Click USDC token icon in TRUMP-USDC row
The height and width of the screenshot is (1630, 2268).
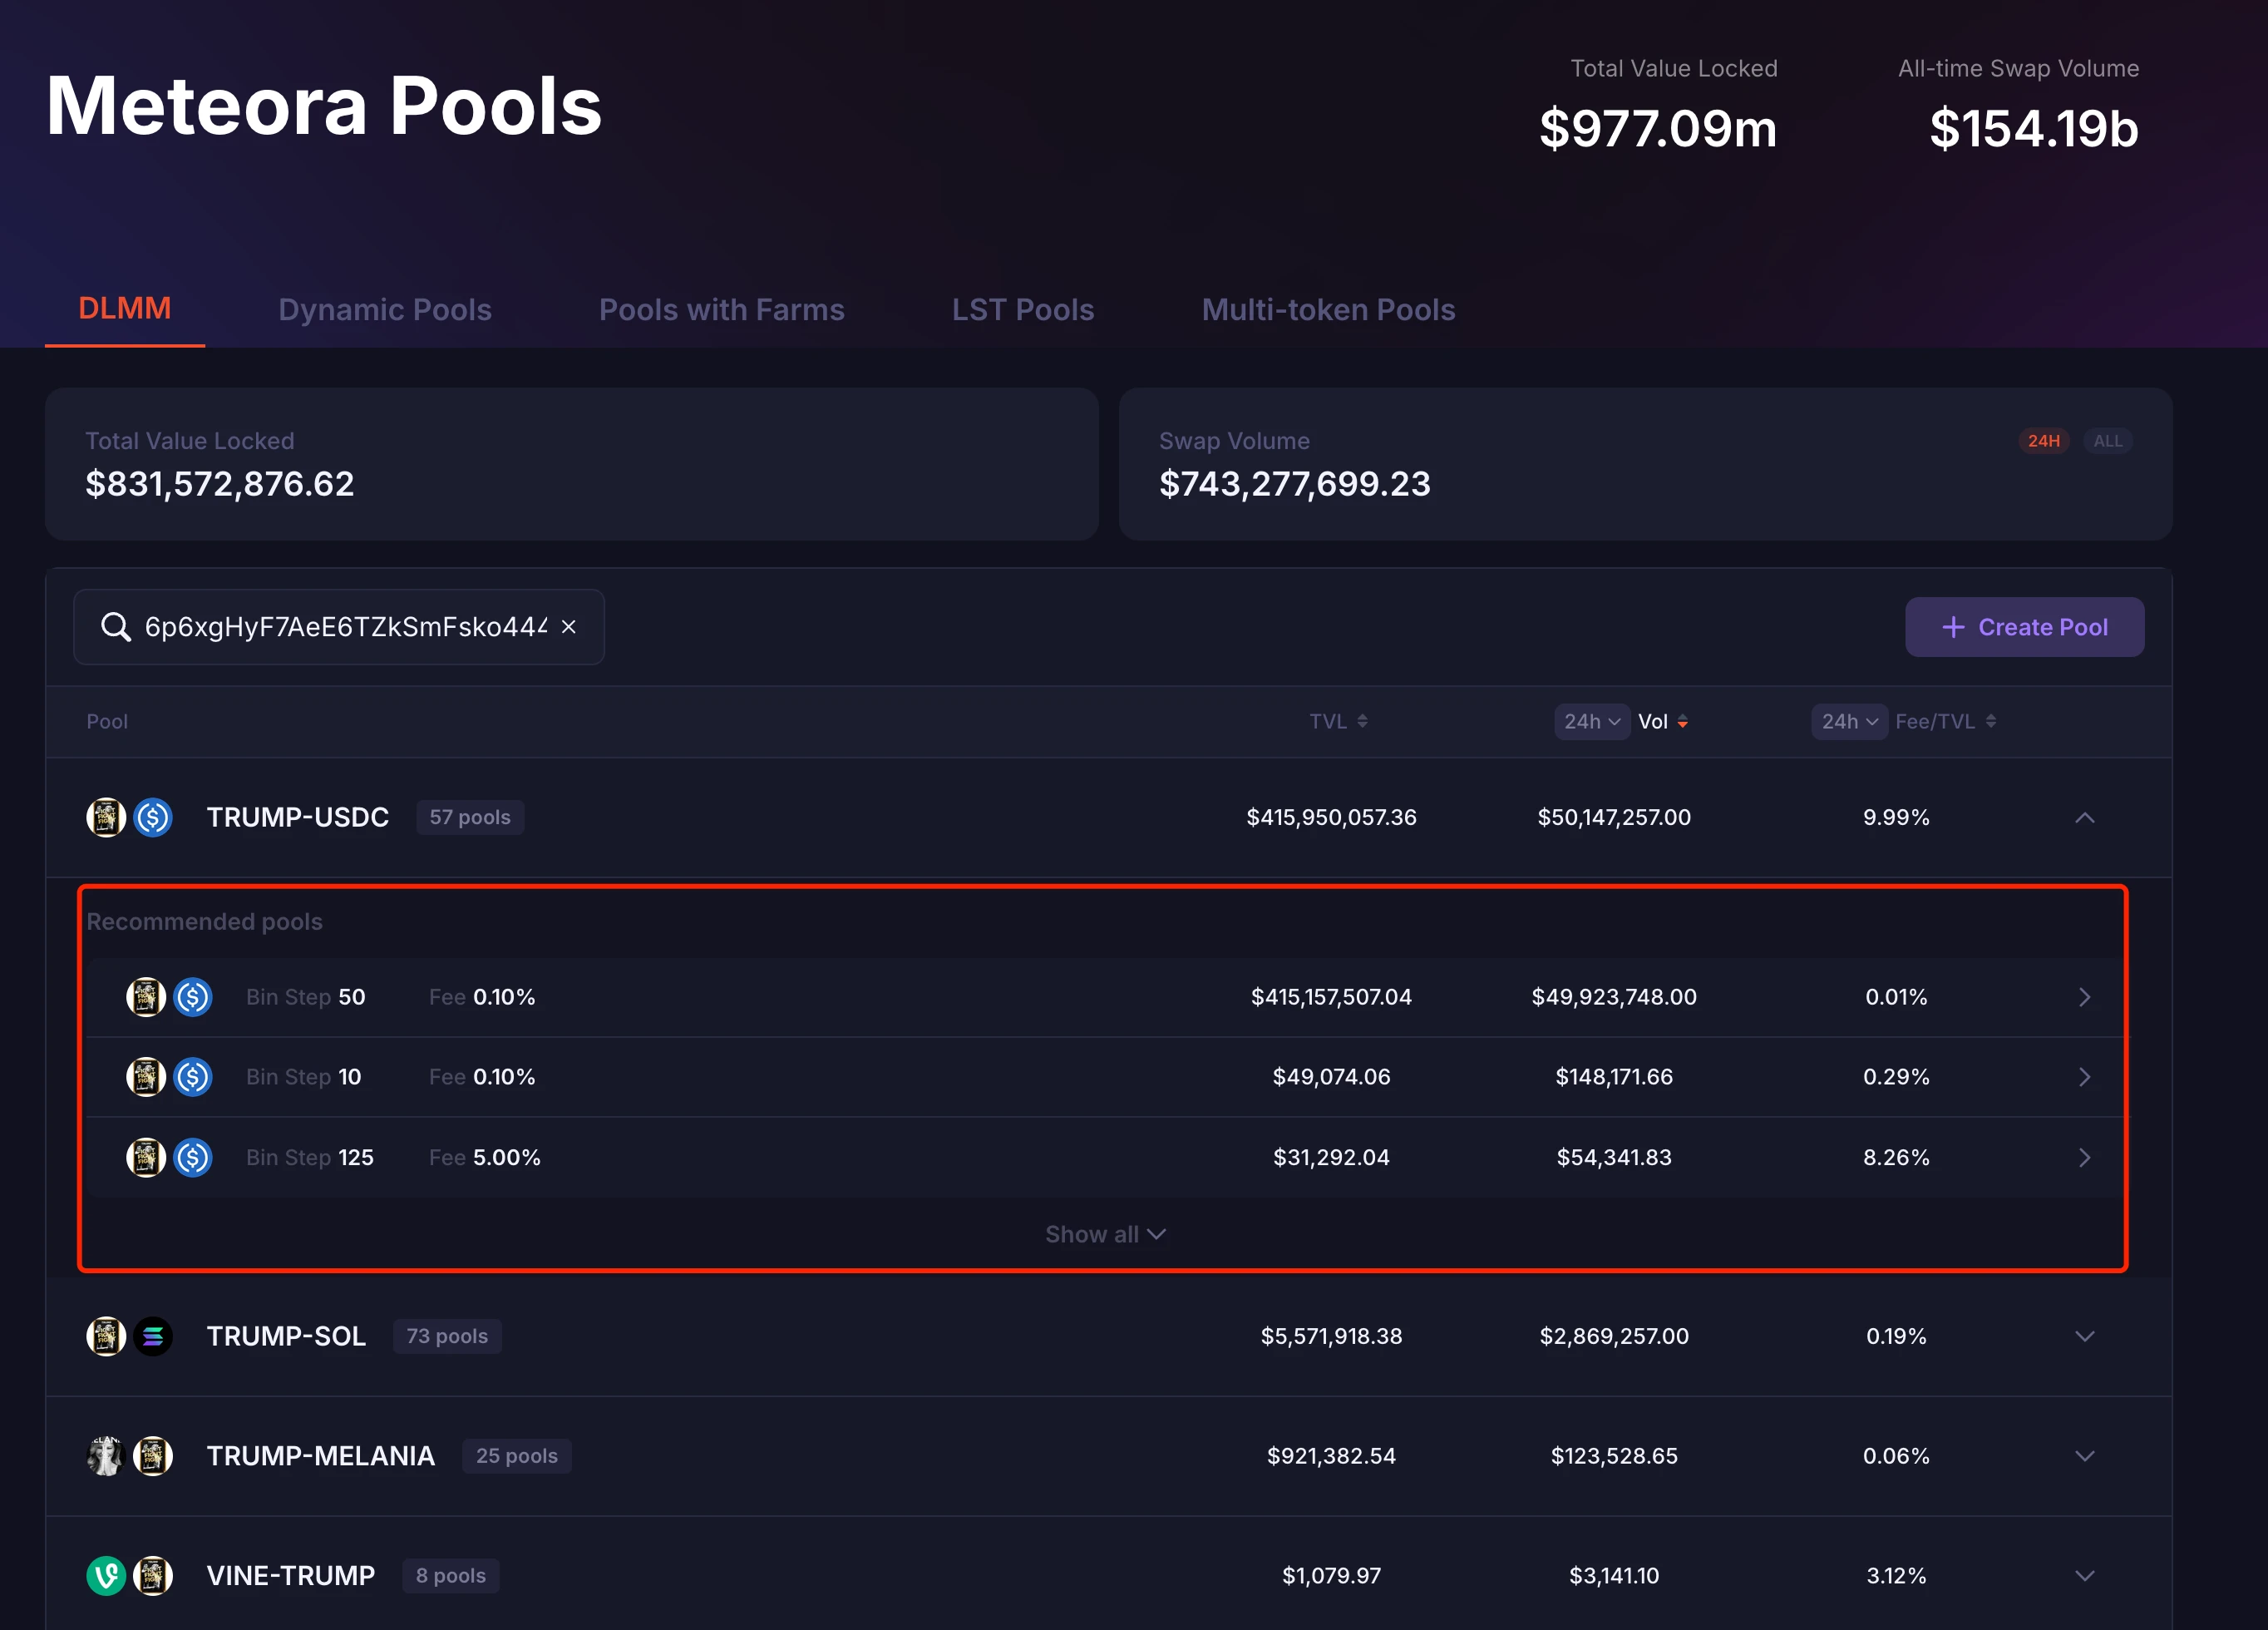[153, 817]
